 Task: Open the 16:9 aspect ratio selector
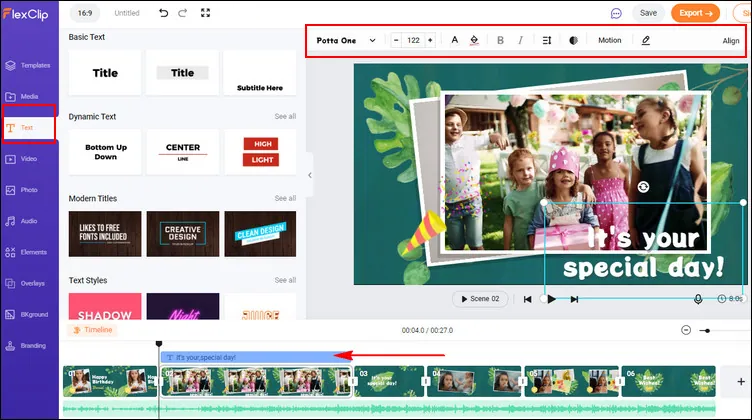tap(85, 13)
